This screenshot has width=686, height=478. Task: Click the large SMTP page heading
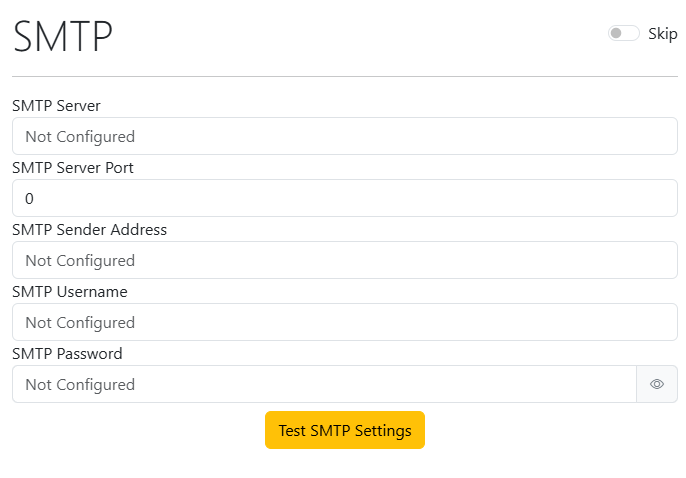[63, 37]
